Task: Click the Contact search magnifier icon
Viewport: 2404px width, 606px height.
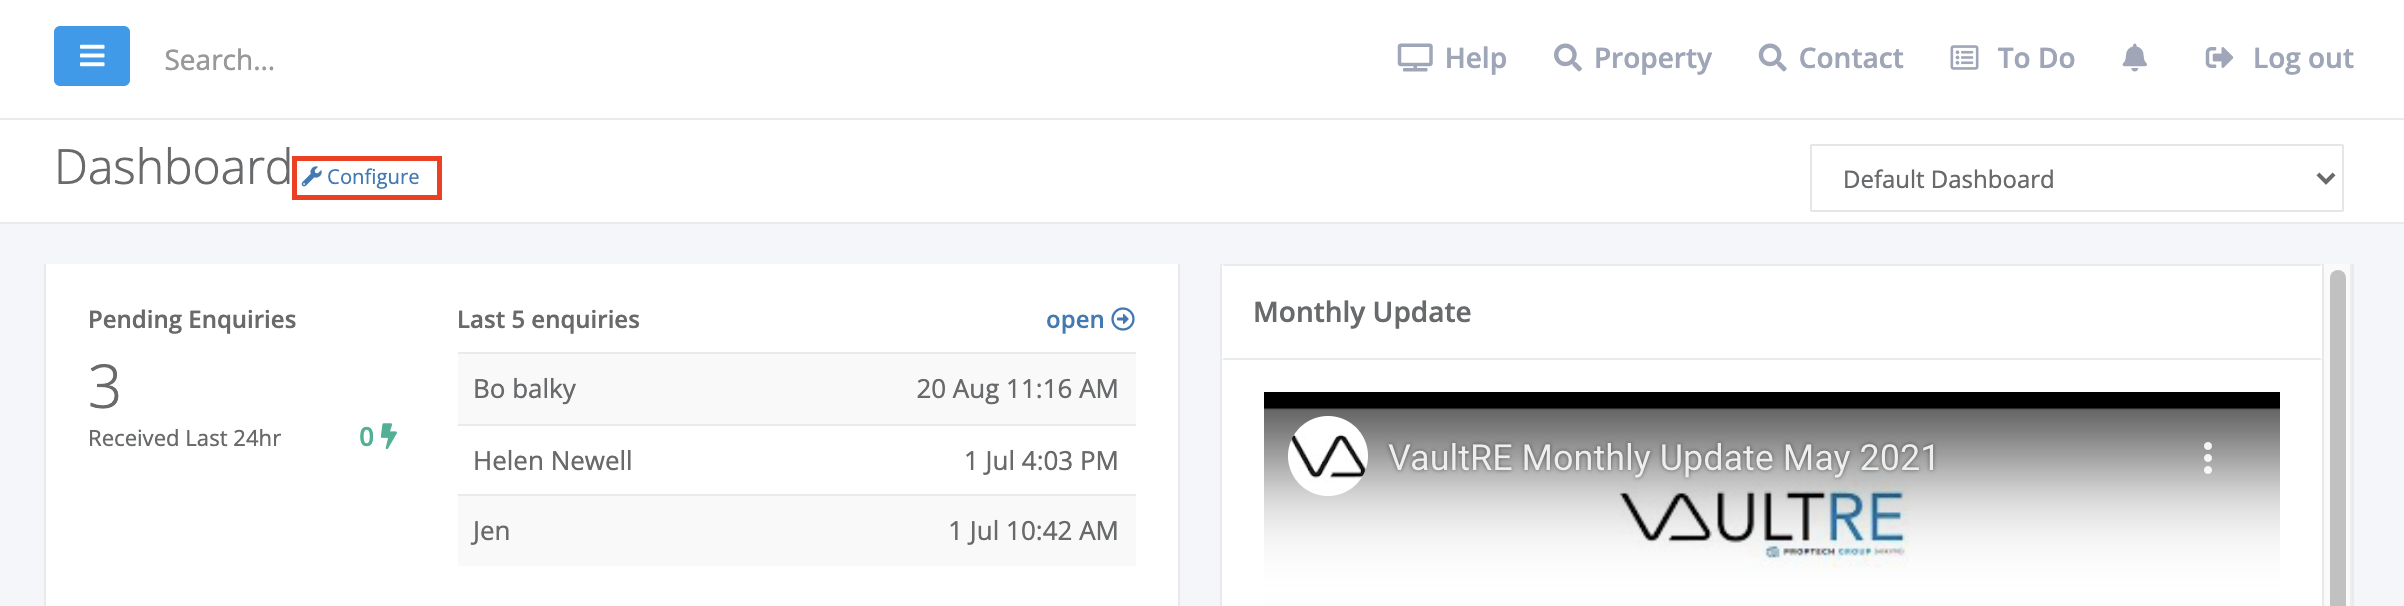Action: pos(1772,58)
